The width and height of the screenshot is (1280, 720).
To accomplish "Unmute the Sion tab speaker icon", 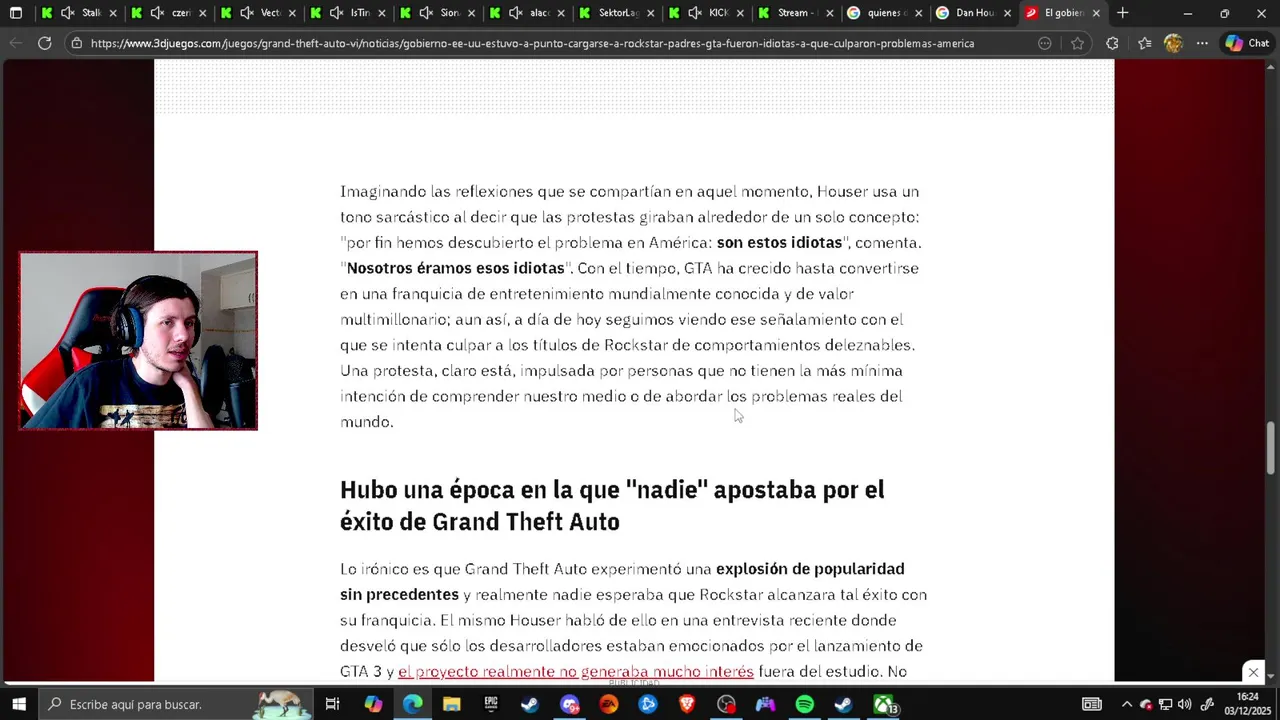I will 426,13.
